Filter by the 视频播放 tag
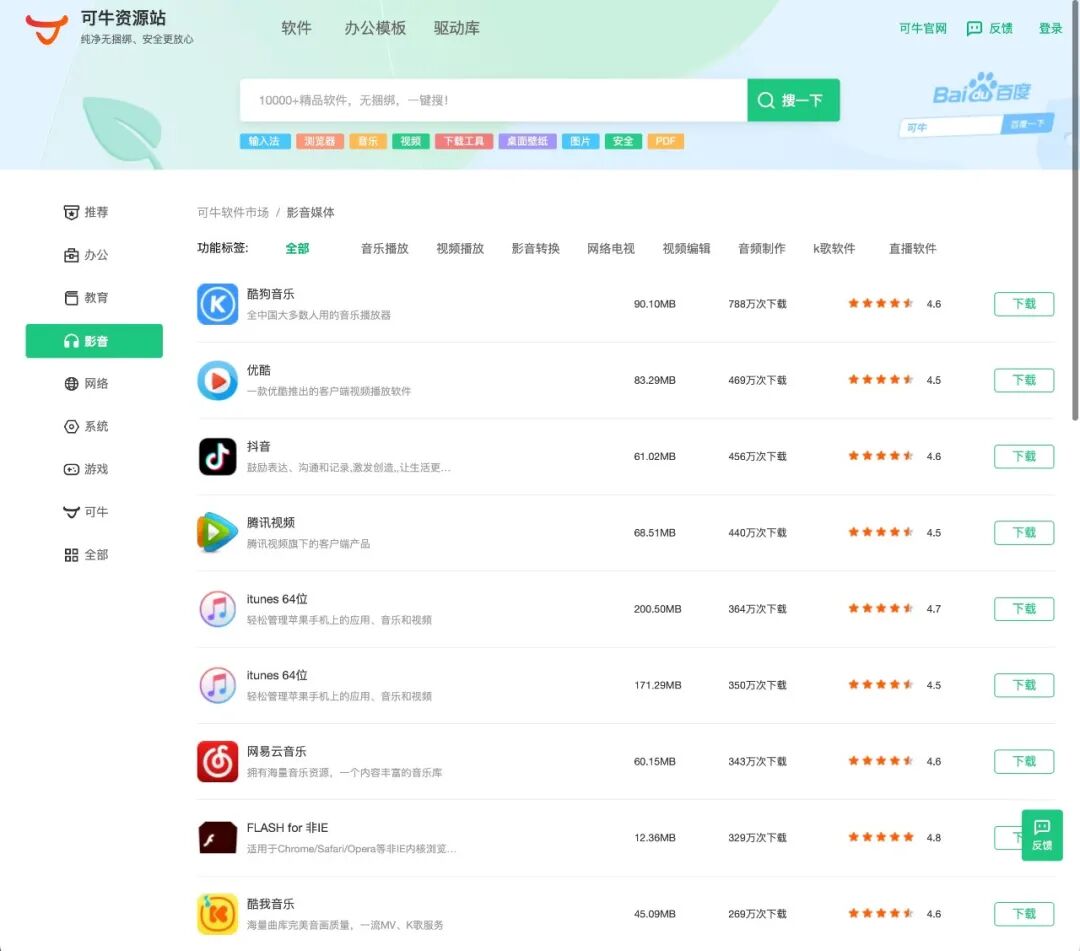Image resolution: width=1080 pixels, height=951 pixels. click(460, 248)
